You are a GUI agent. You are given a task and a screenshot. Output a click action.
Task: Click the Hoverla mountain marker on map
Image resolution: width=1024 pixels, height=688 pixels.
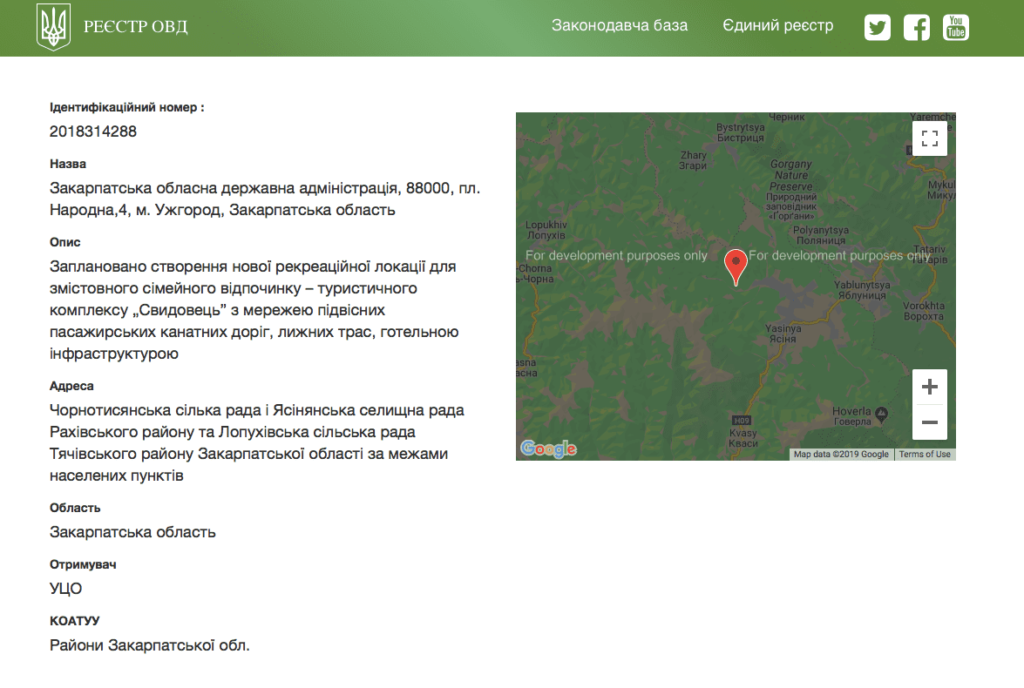882,414
